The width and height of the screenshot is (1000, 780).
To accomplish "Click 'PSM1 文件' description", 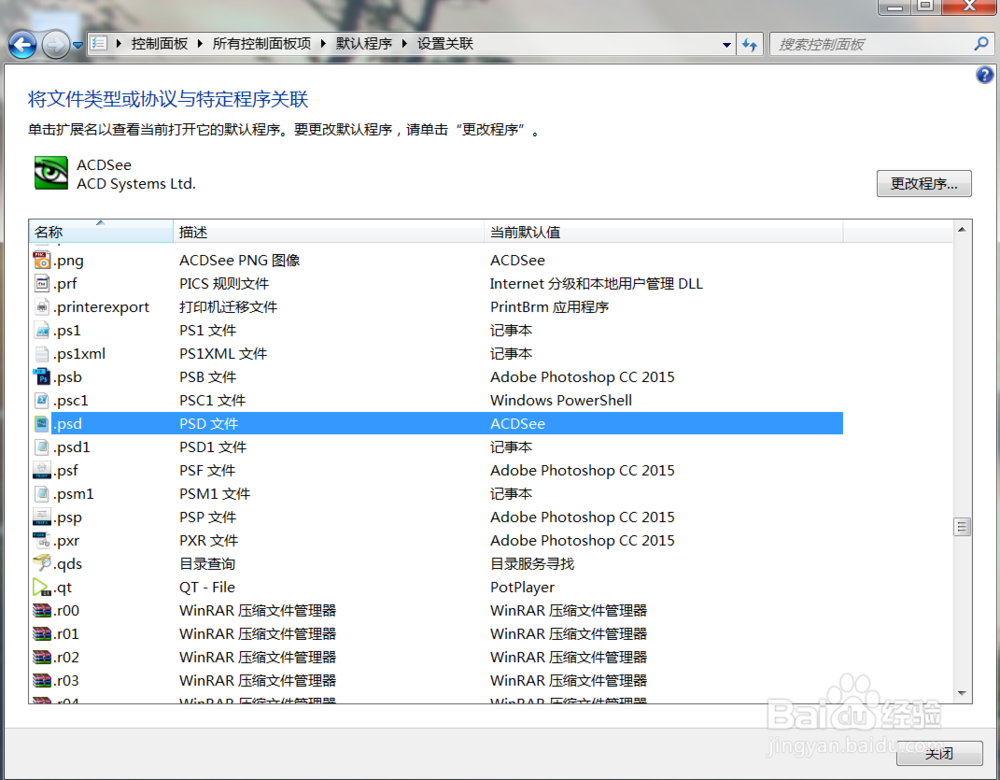I will 214,494.
